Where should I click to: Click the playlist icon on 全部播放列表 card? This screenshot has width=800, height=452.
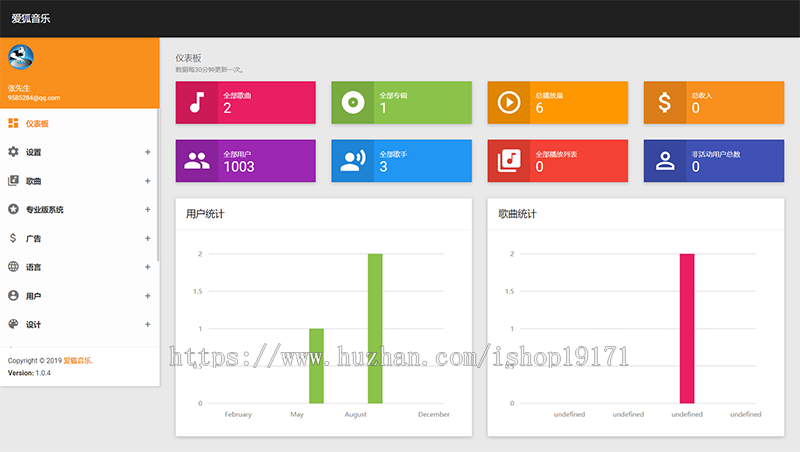pyautogui.click(x=509, y=161)
